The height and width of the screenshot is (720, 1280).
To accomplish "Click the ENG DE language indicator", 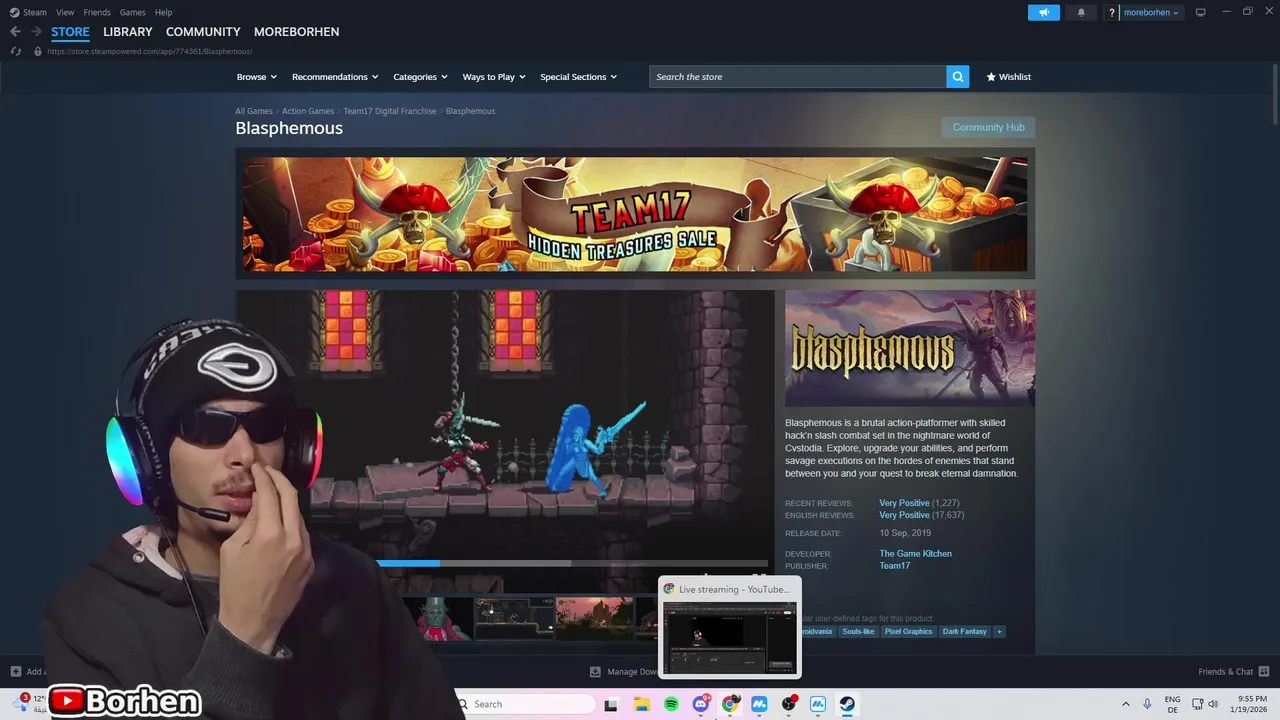I will point(1172,704).
